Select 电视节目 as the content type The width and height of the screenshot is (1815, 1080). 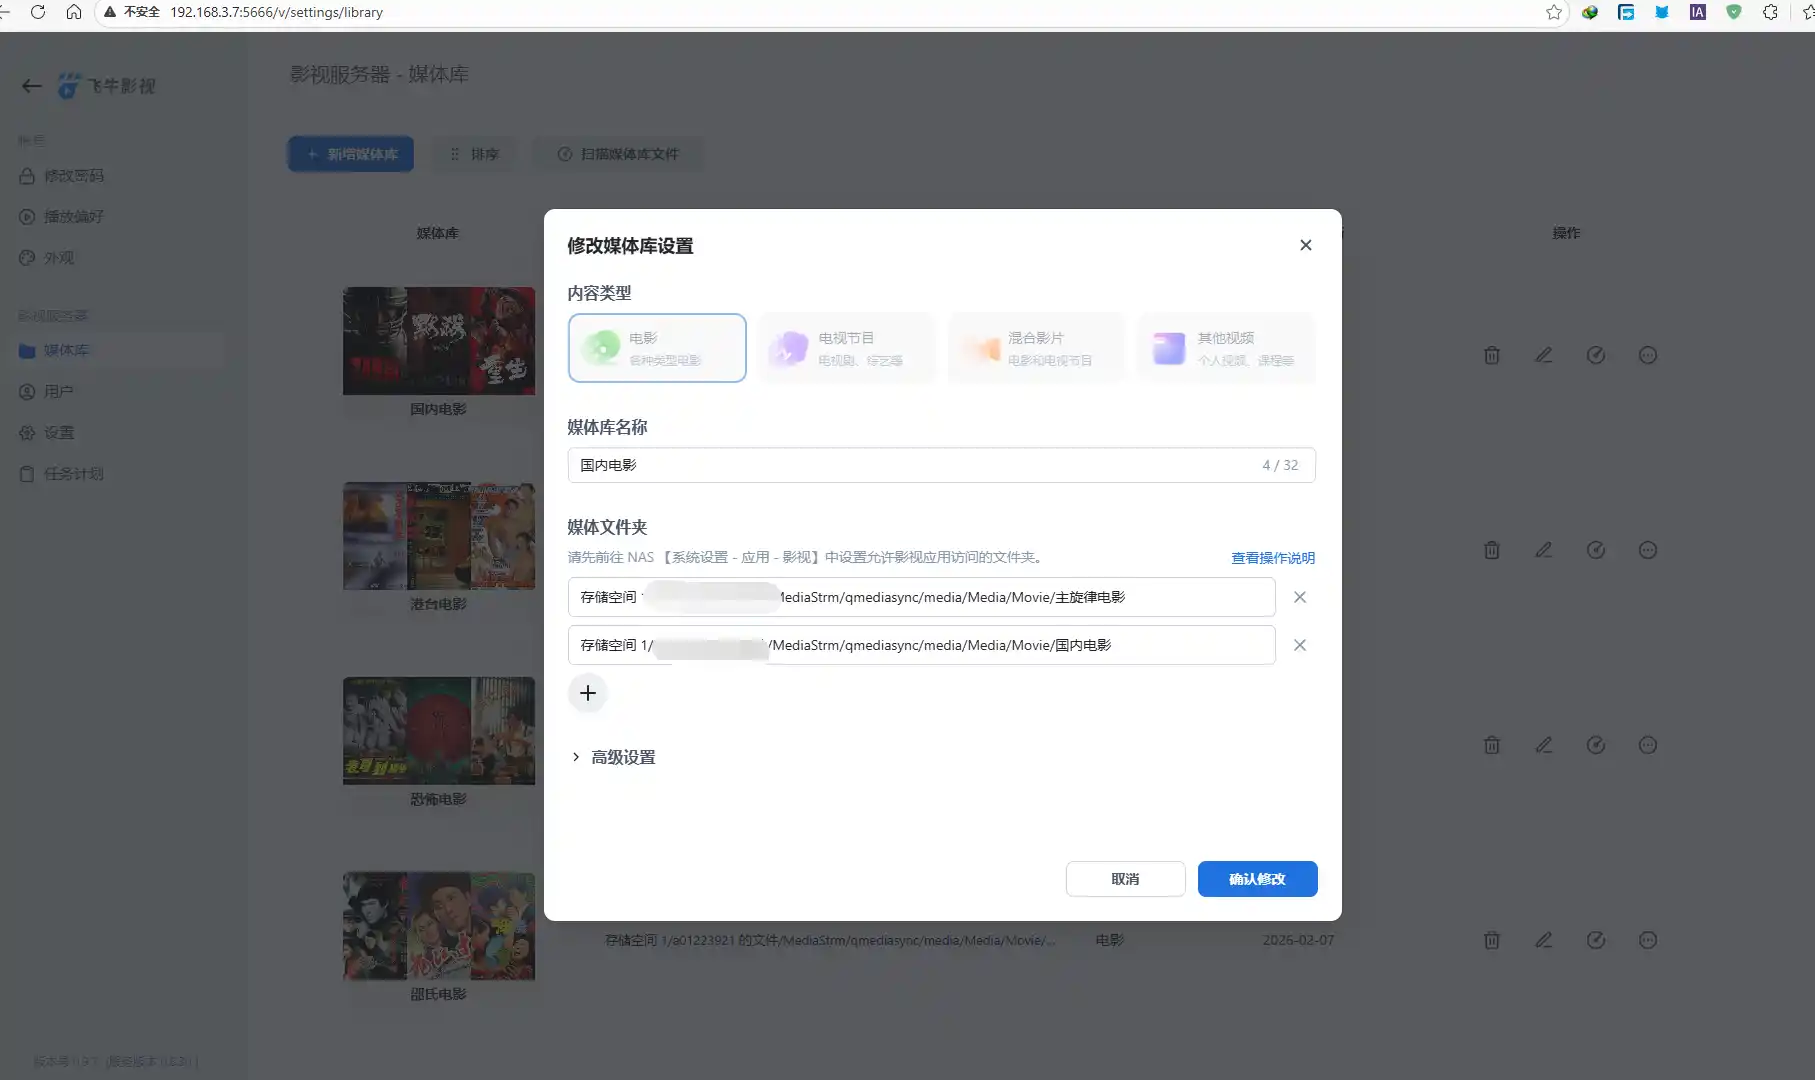pyautogui.click(x=847, y=348)
